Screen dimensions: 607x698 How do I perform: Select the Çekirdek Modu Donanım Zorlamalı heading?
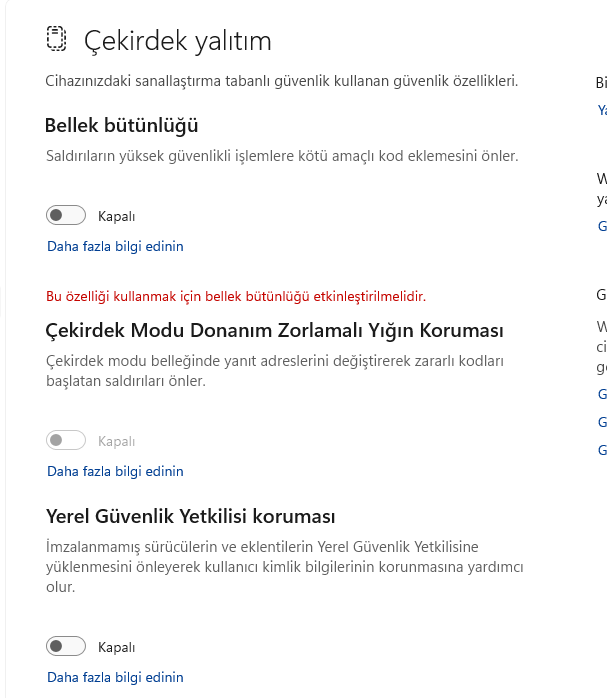pyautogui.click(x=274, y=330)
